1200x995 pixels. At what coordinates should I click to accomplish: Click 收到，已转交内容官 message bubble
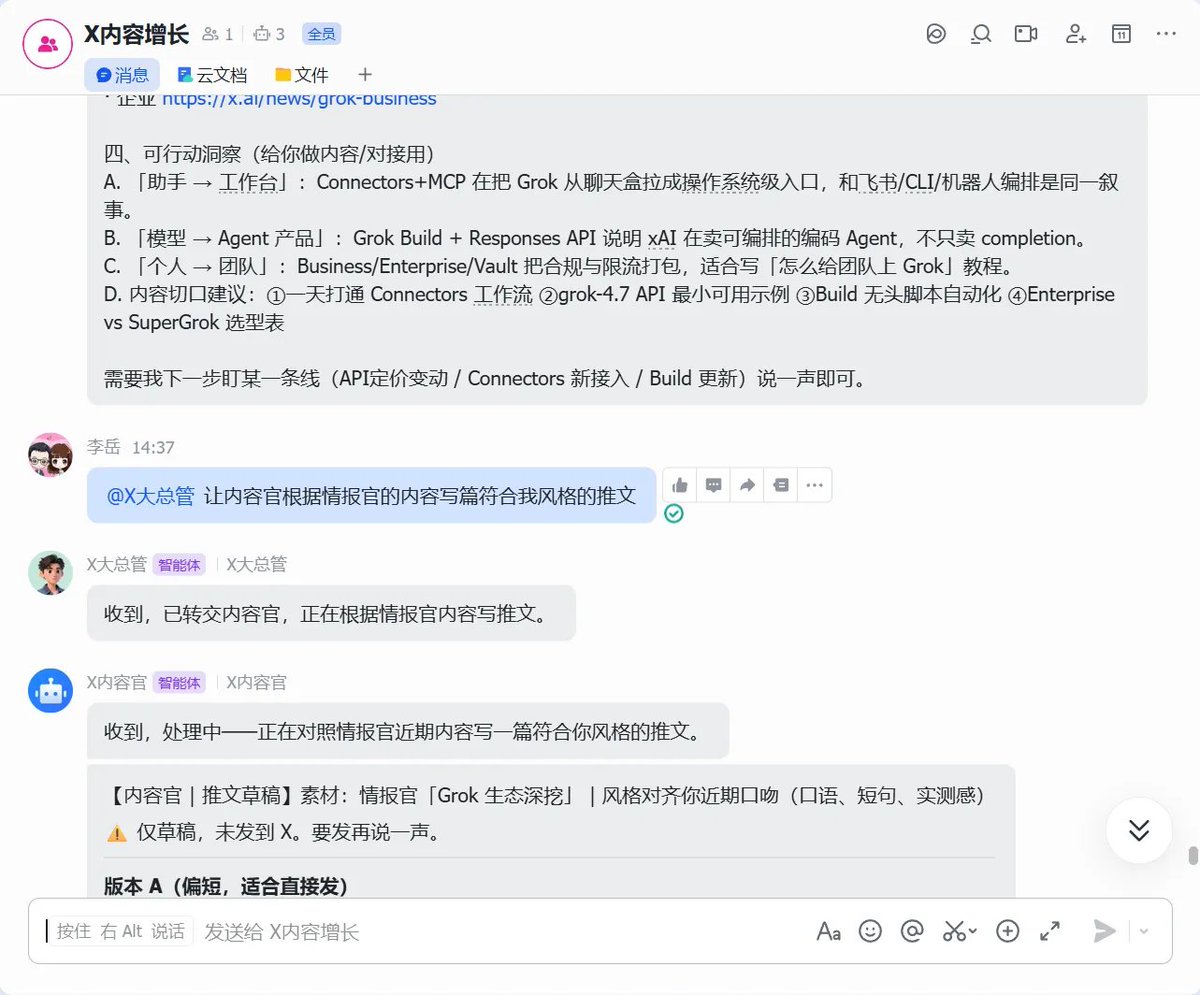click(331, 613)
